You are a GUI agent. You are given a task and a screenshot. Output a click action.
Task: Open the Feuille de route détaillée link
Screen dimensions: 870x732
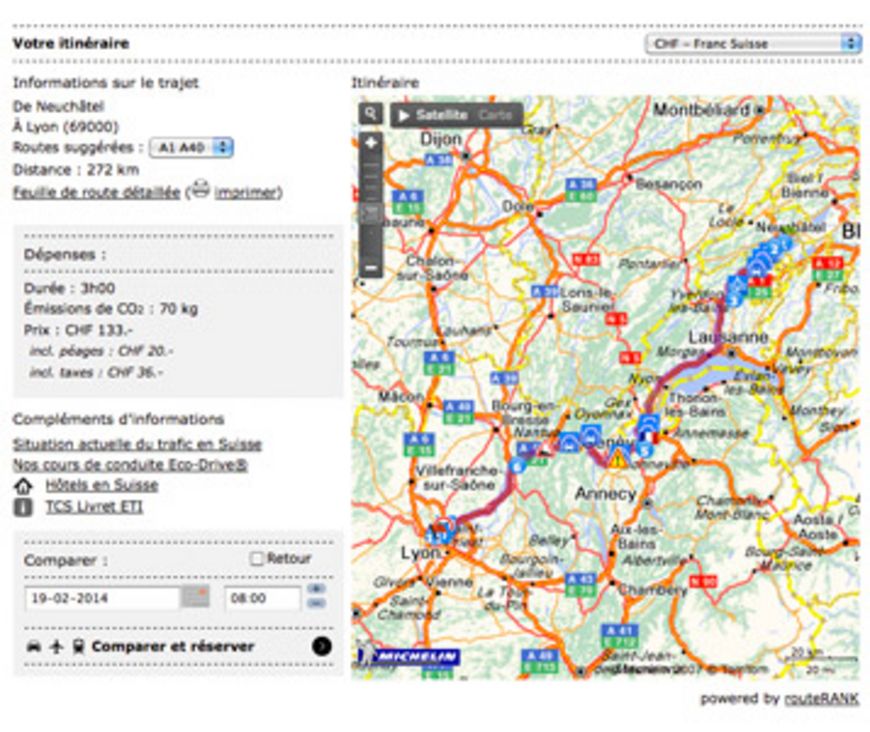(x=97, y=193)
